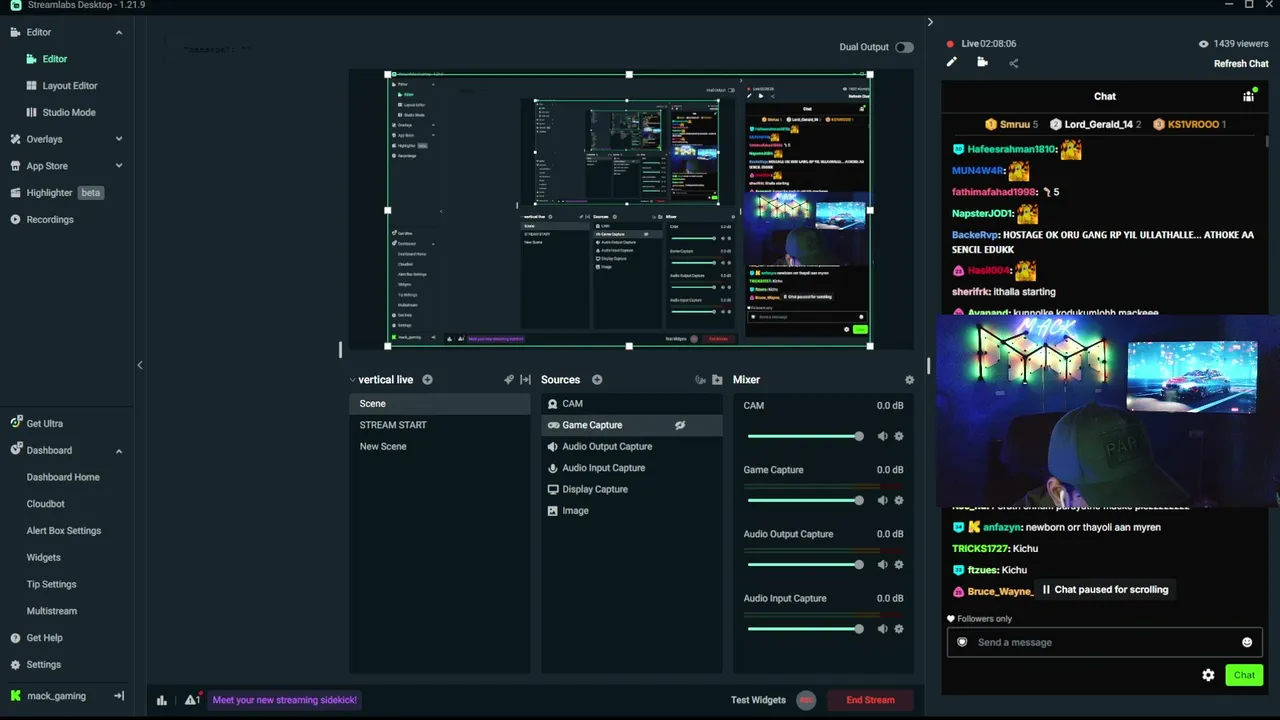The image size is (1280, 720).
Task: Collapse the Editor section chevron
Action: [119, 32]
